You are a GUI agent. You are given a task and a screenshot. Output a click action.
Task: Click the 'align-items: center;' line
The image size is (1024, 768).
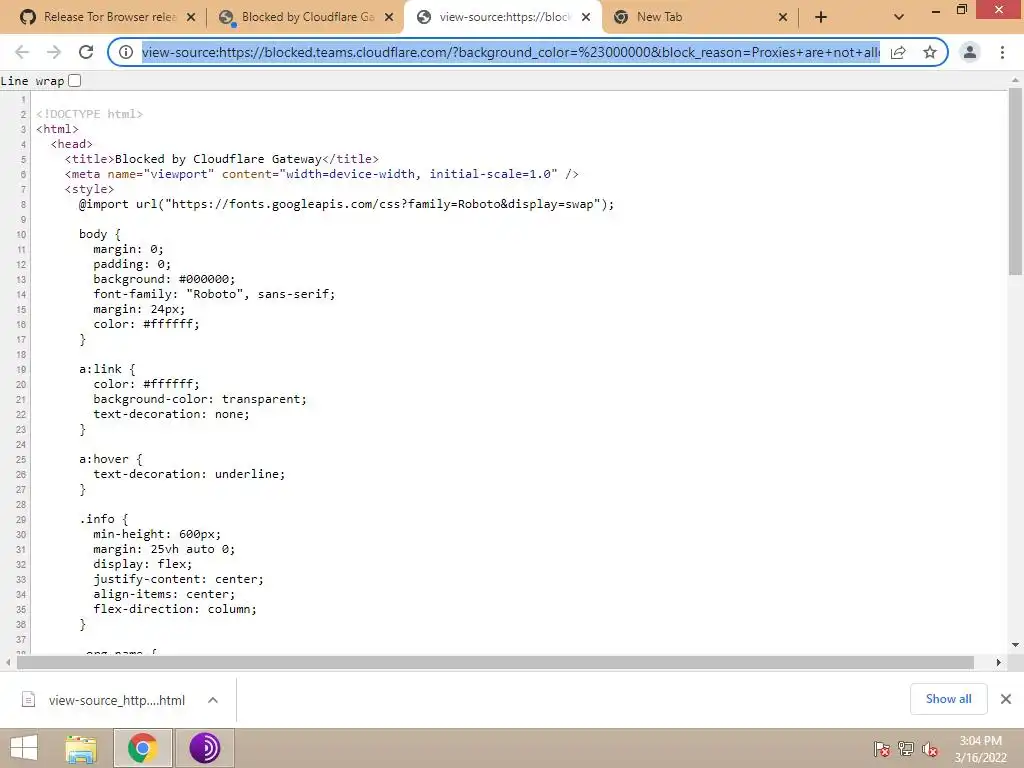tap(164, 594)
